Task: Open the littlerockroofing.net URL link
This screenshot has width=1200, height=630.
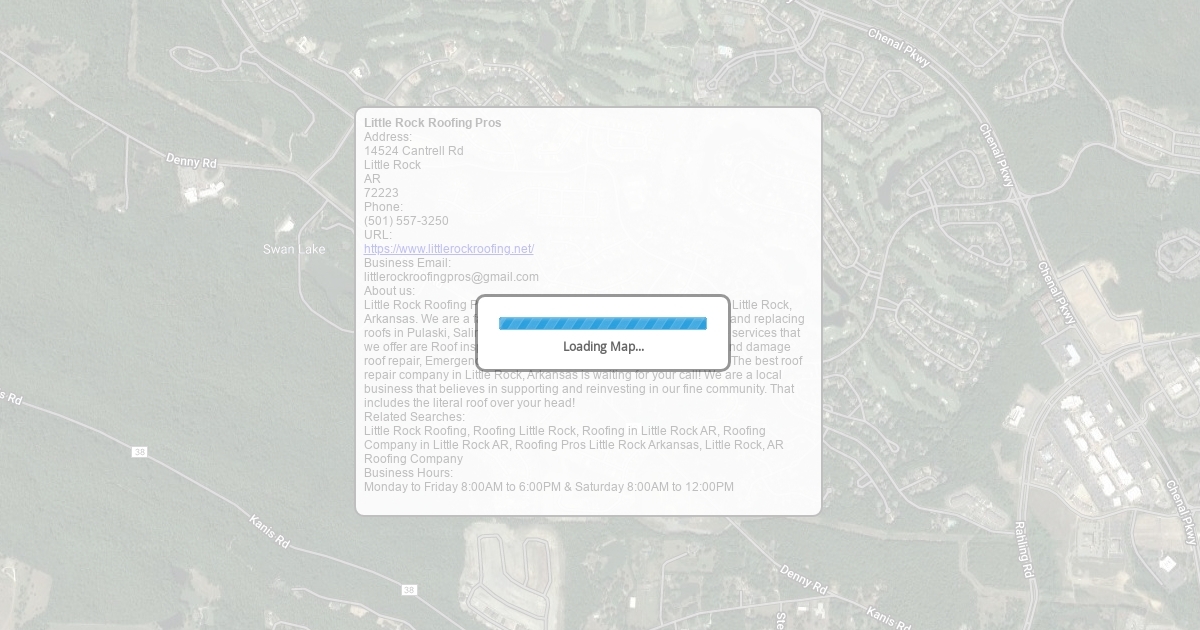Action: 448,249
